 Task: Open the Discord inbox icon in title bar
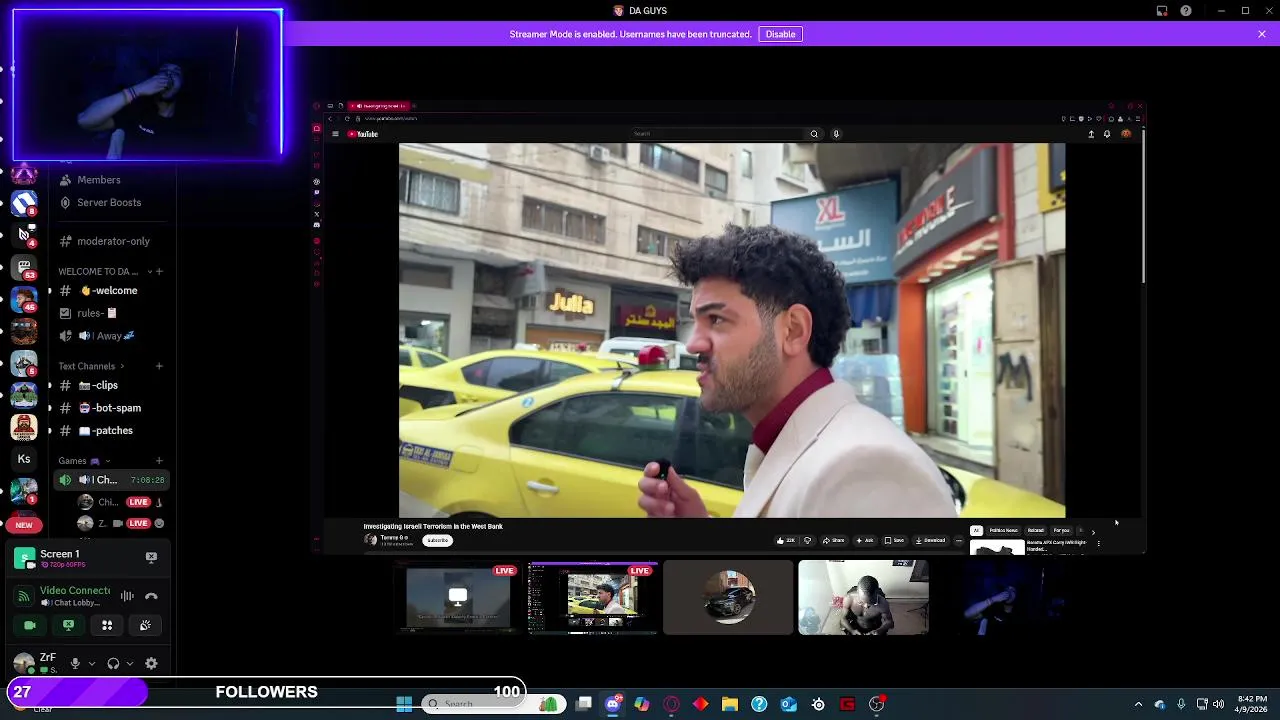click(1162, 11)
